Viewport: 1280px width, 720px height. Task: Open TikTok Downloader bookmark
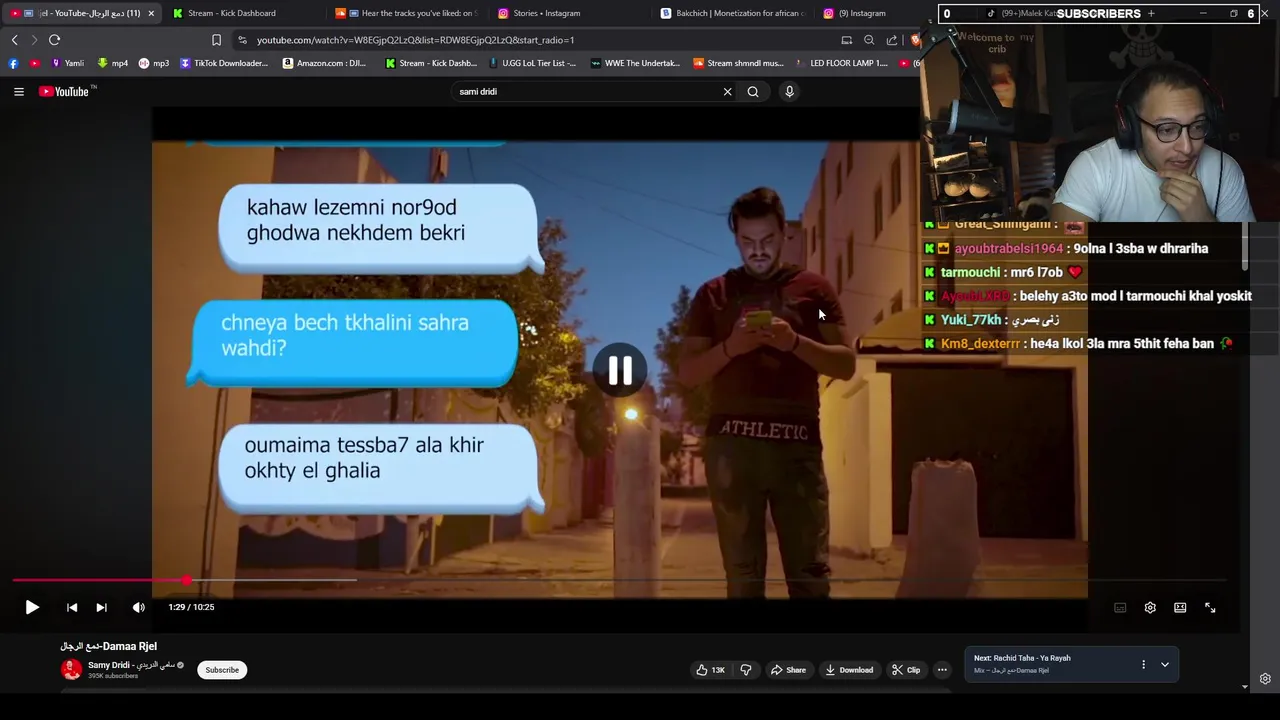pos(224,63)
